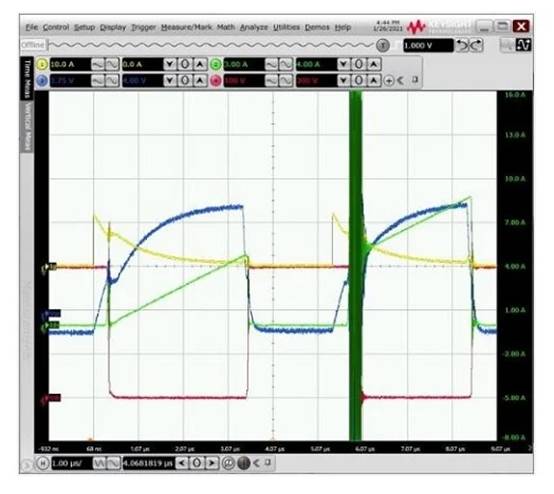The height and width of the screenshot is (494, 554).
Task: Decrease channel 1 offset with down arrow
Action: point(170,64)
